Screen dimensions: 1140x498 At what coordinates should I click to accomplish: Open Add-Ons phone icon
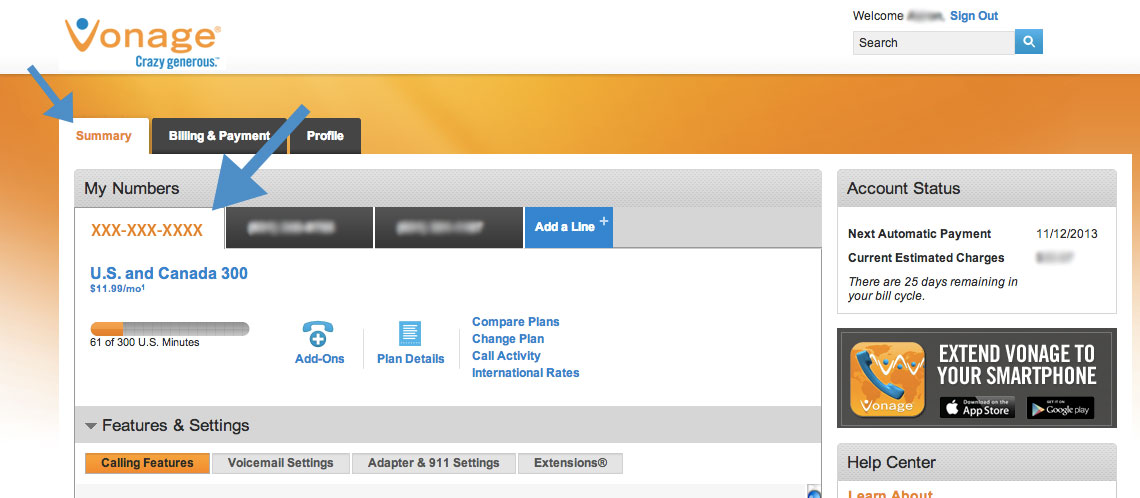tap(318, 335)
